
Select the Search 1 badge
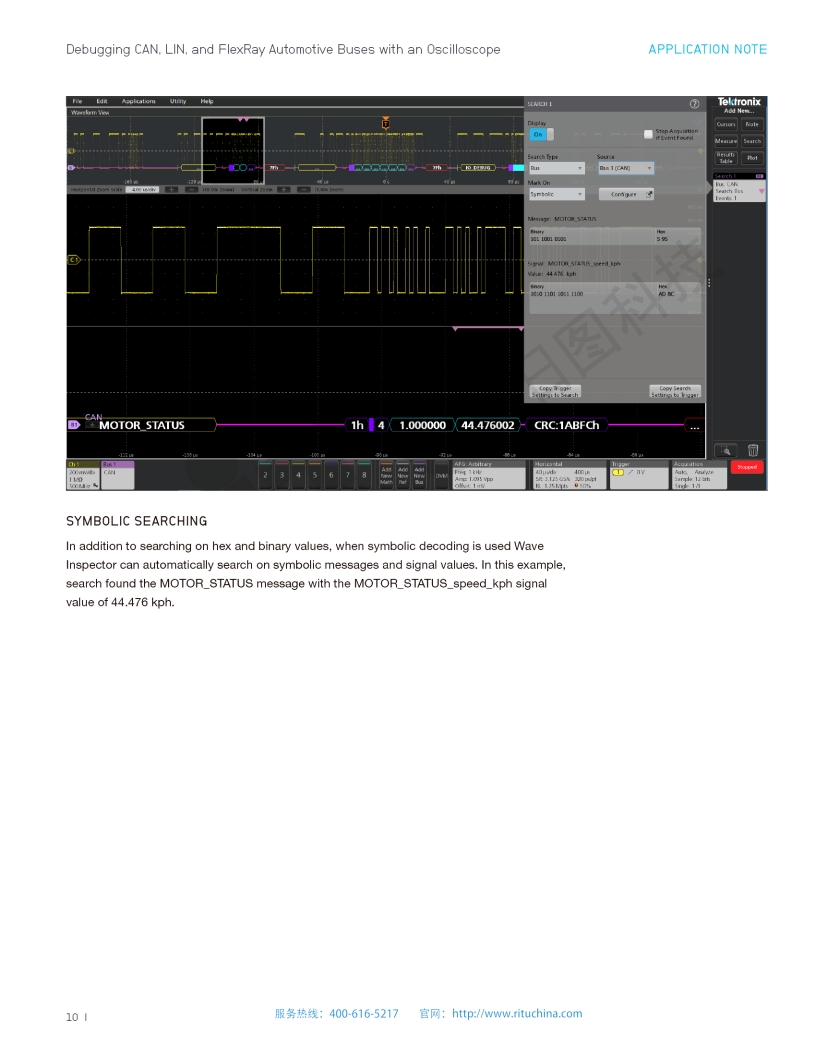point(739,185)
